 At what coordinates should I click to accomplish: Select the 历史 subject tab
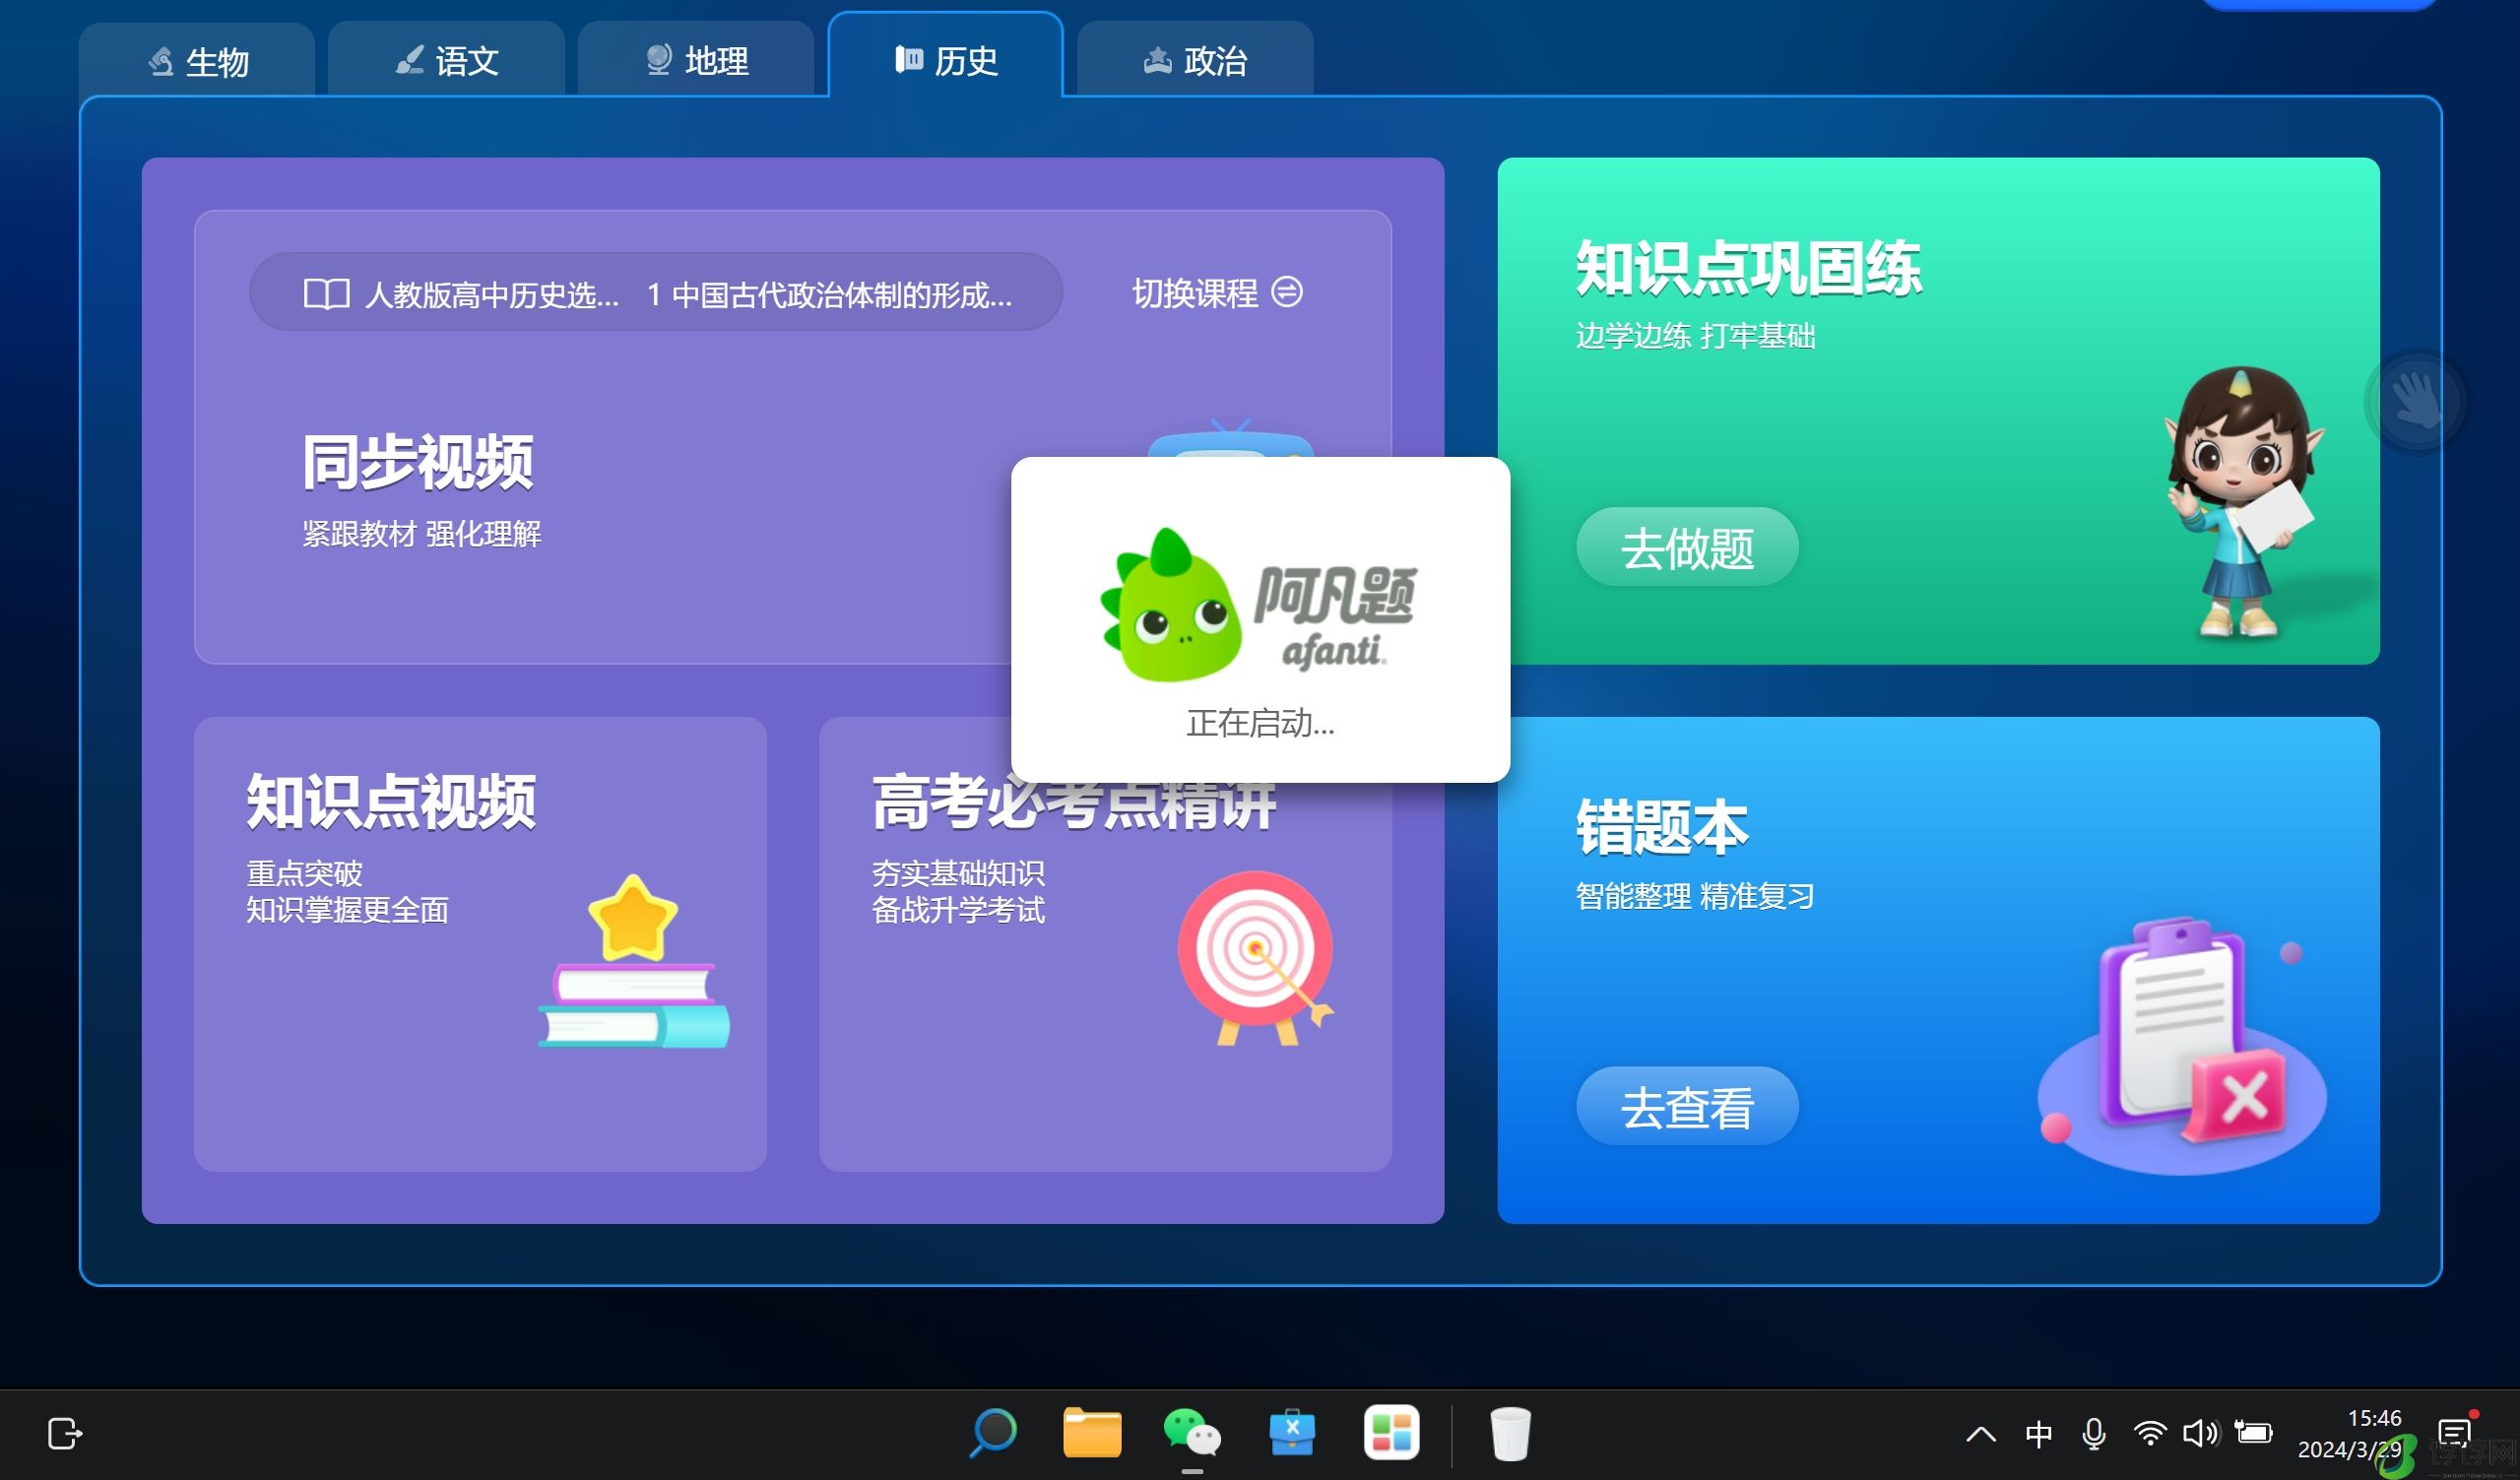[946, 58]
